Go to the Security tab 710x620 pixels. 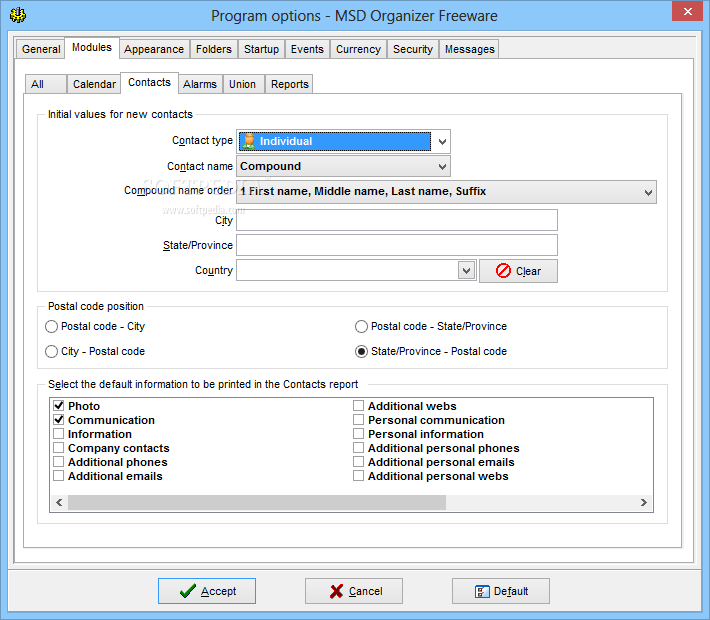413,49
